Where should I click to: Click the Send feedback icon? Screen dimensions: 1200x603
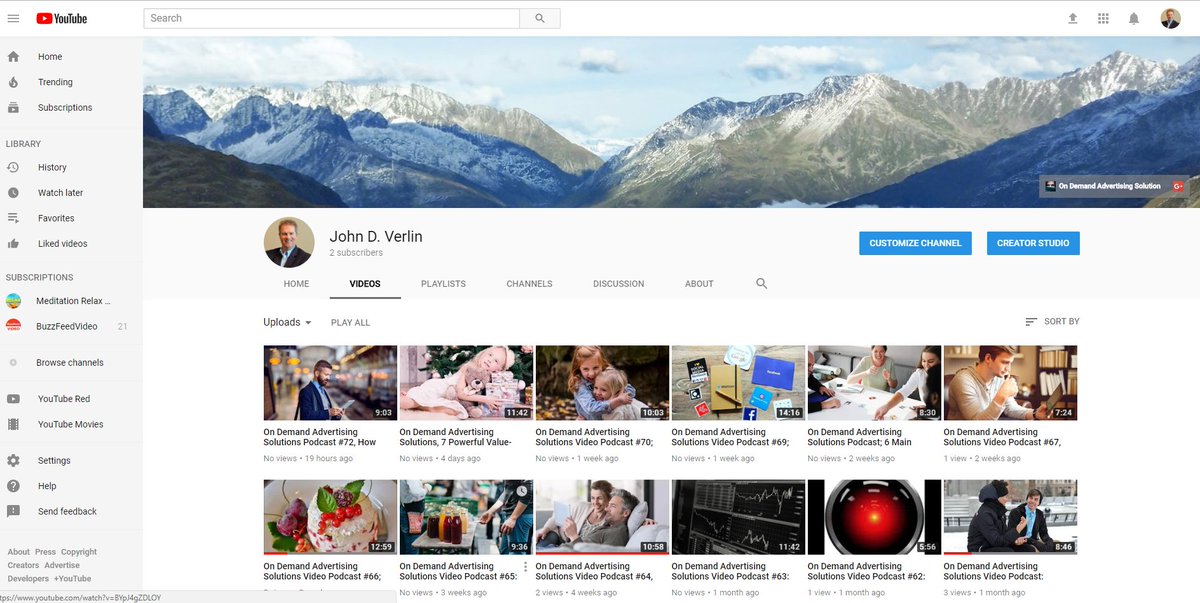pos(13,511)
